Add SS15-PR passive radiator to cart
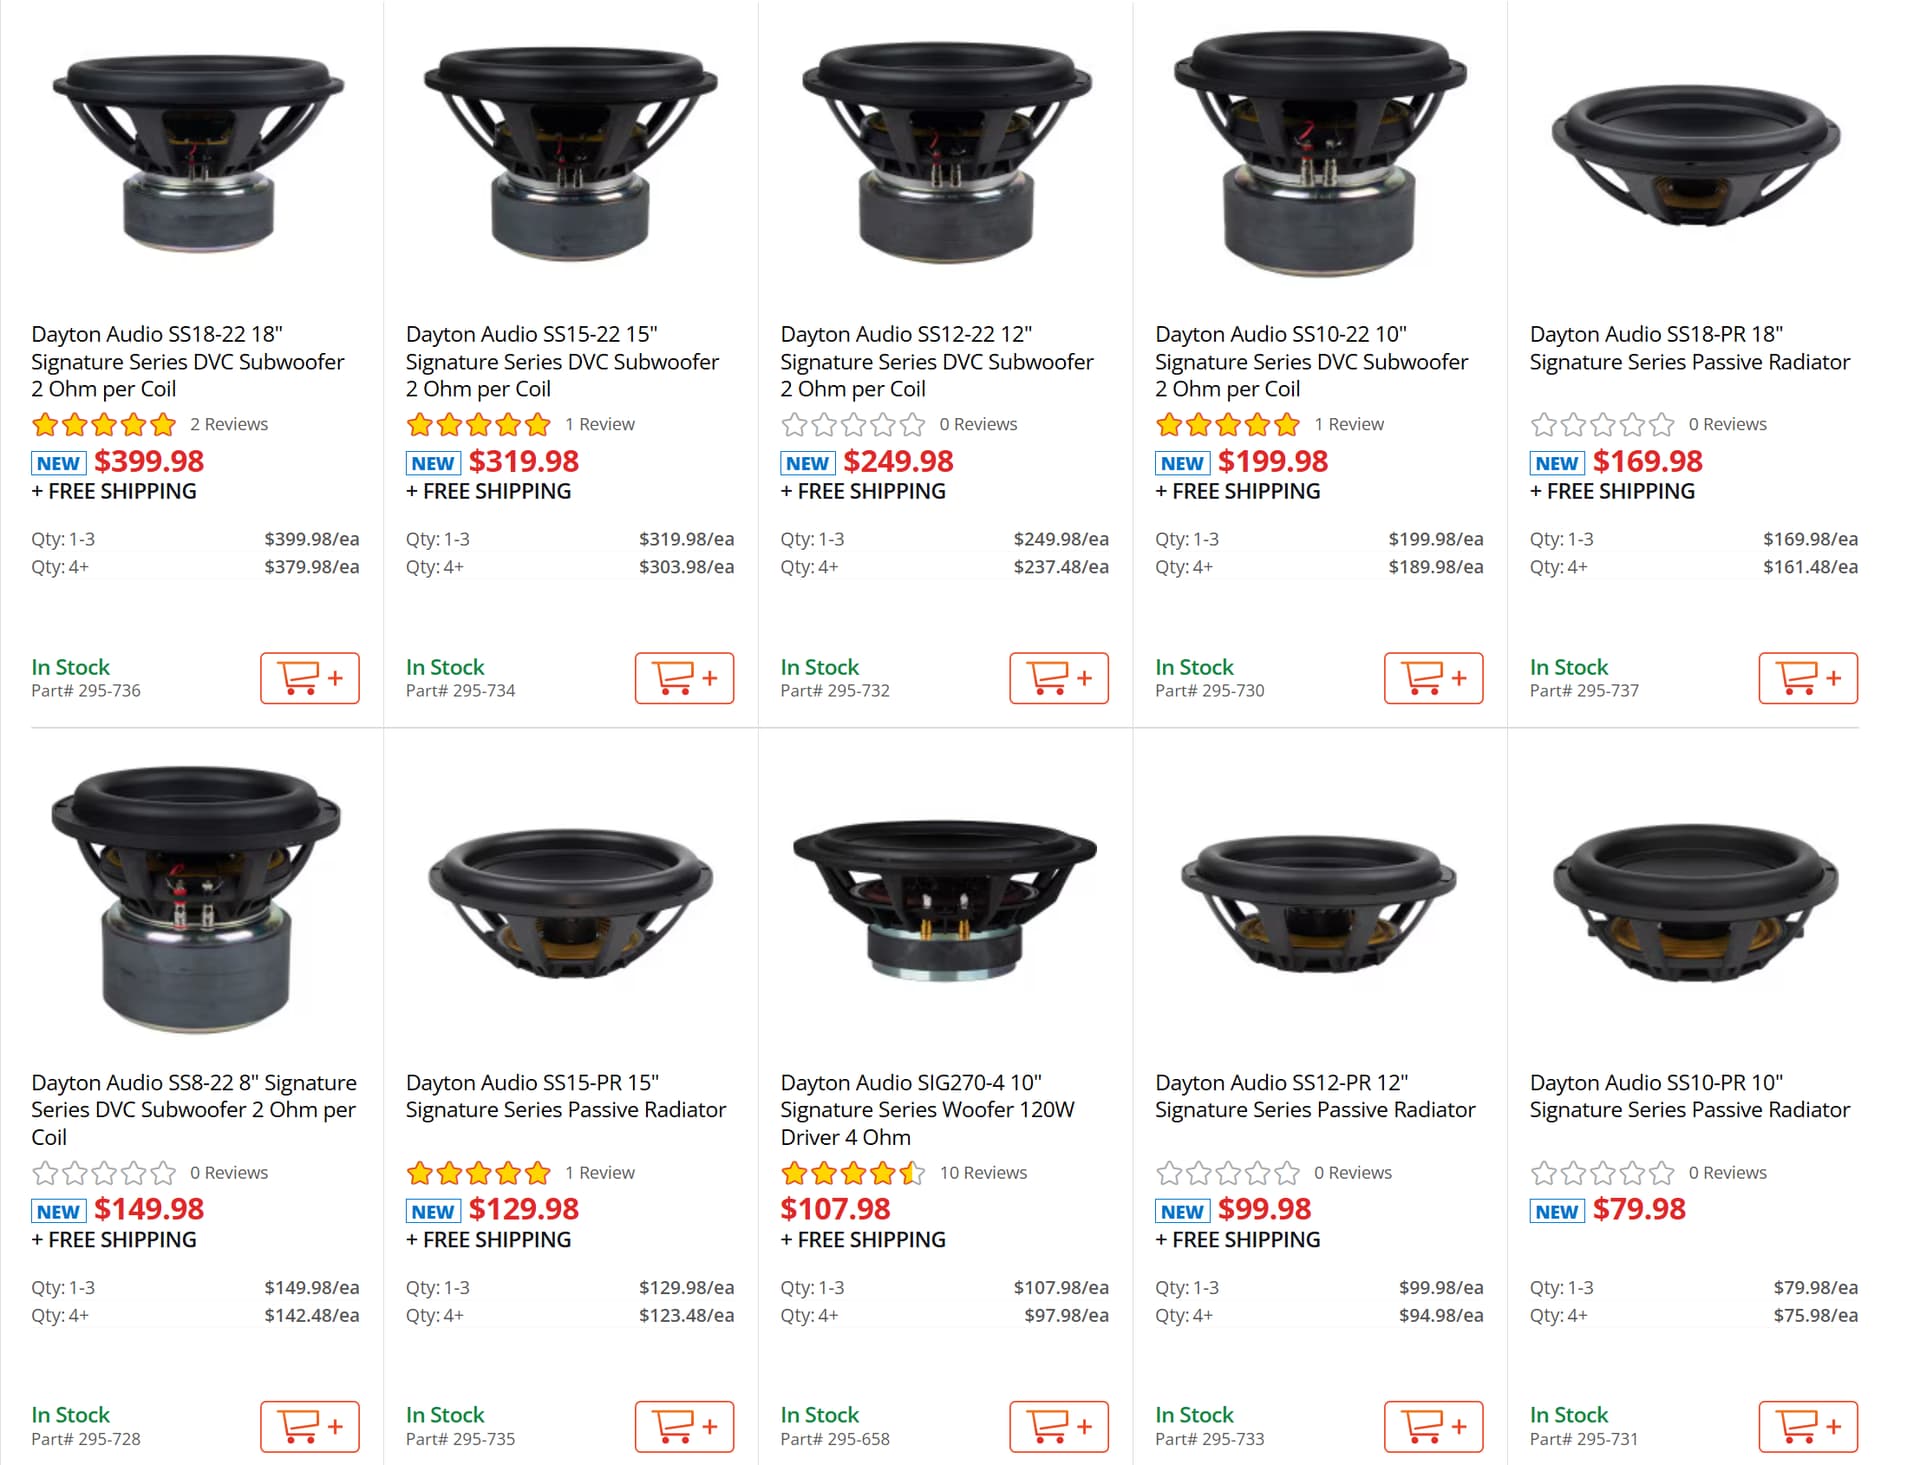This screenshot has height=1465, width=1920. pos(684,1426)
